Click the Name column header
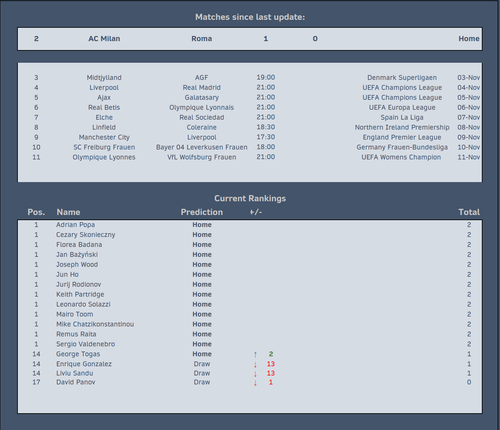 click(68, 212)
